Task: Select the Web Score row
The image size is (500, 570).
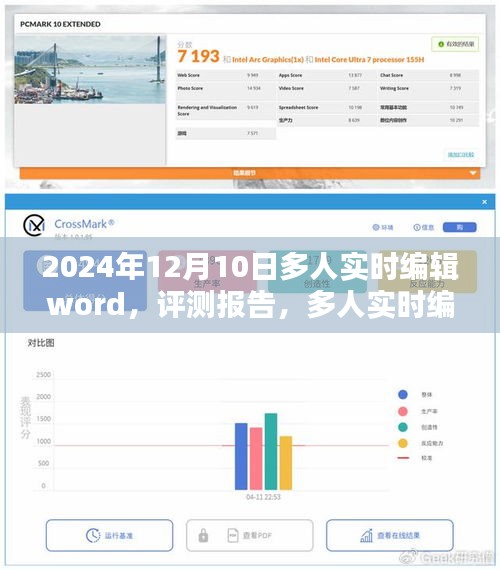Action: [x=226, y=75]
